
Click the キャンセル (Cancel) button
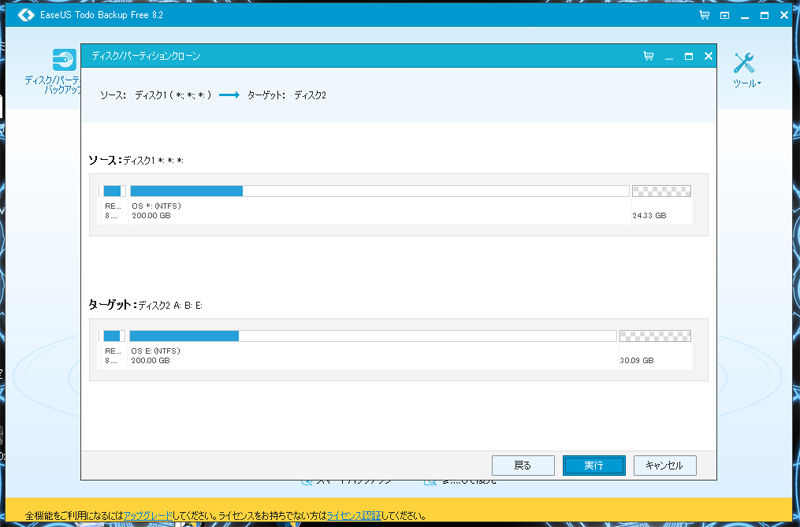tap(665, 465)
